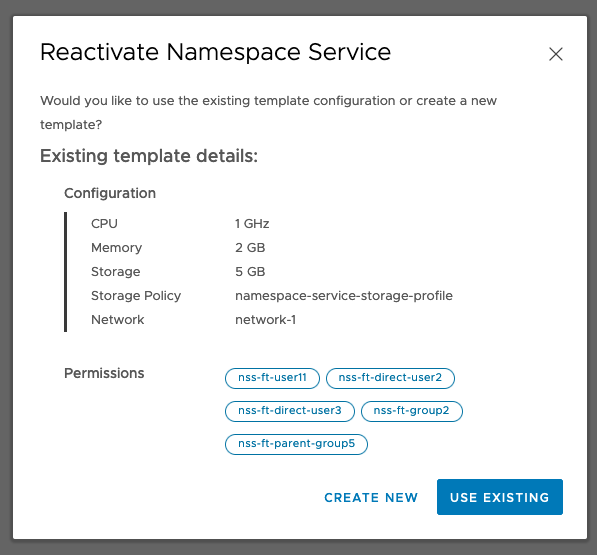Select the nss-ft-parent-group5 permission tag
Screen dimensions: 597x555
click(x=296, y=444)
